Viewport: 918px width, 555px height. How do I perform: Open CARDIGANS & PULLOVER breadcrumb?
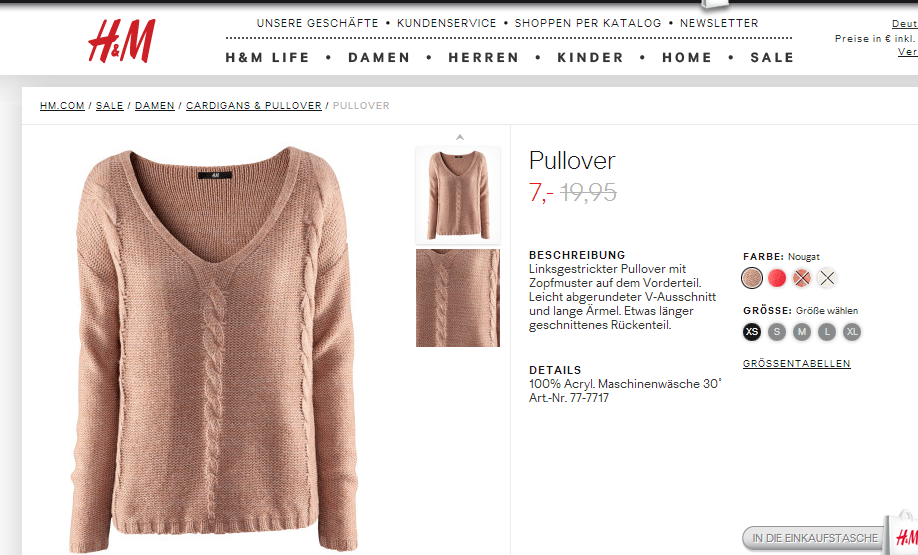[254, 105]
